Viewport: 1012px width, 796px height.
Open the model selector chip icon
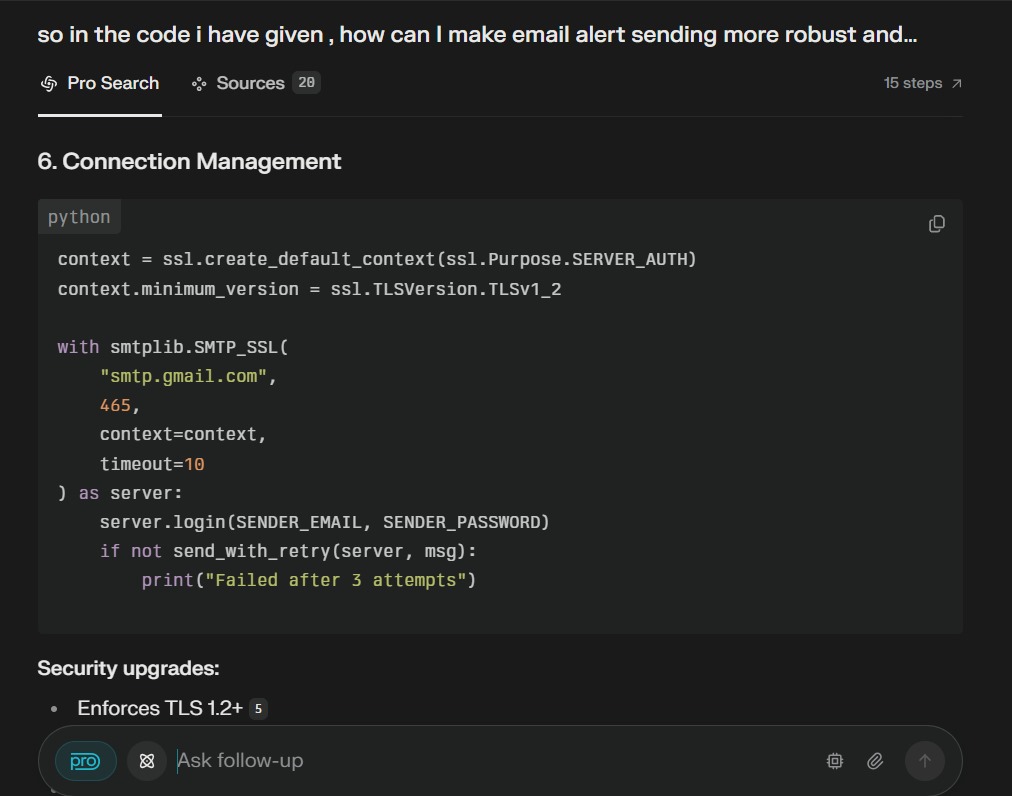[835, 761]
